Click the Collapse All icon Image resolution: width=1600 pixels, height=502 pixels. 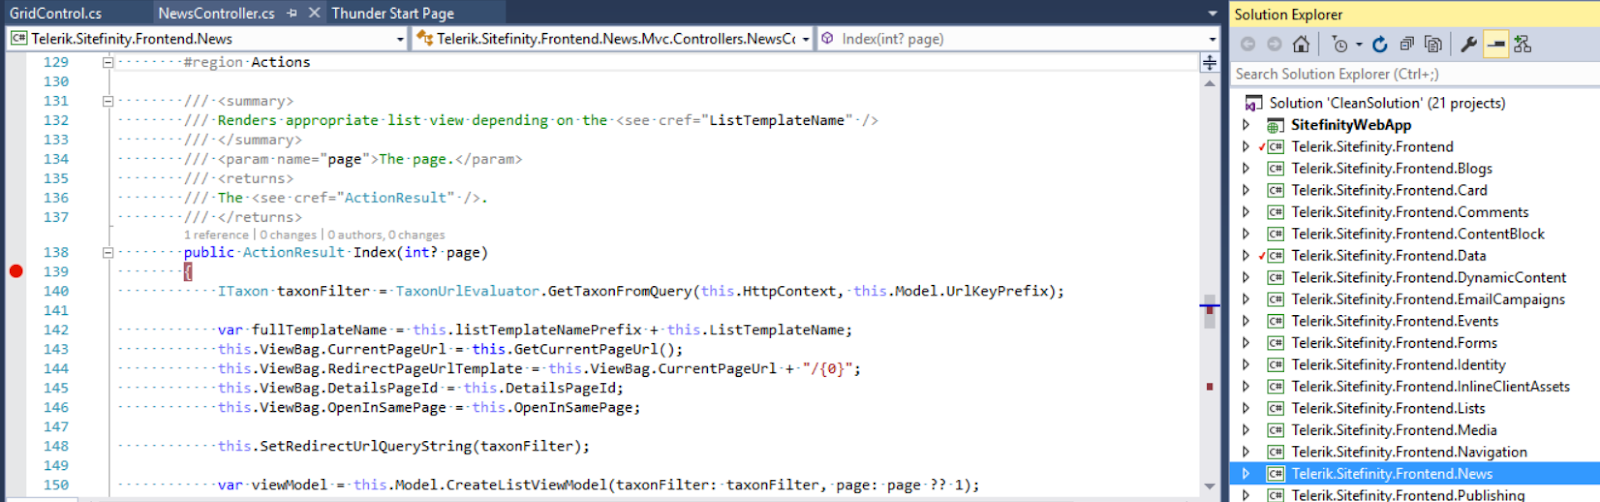[1407, 44]
